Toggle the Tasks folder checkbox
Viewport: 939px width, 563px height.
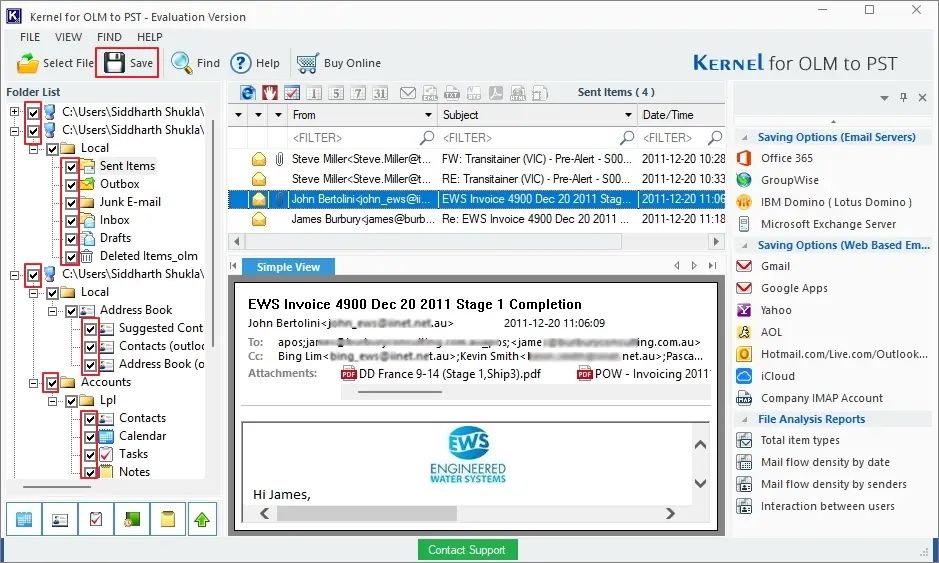click(x=90, y=455)
